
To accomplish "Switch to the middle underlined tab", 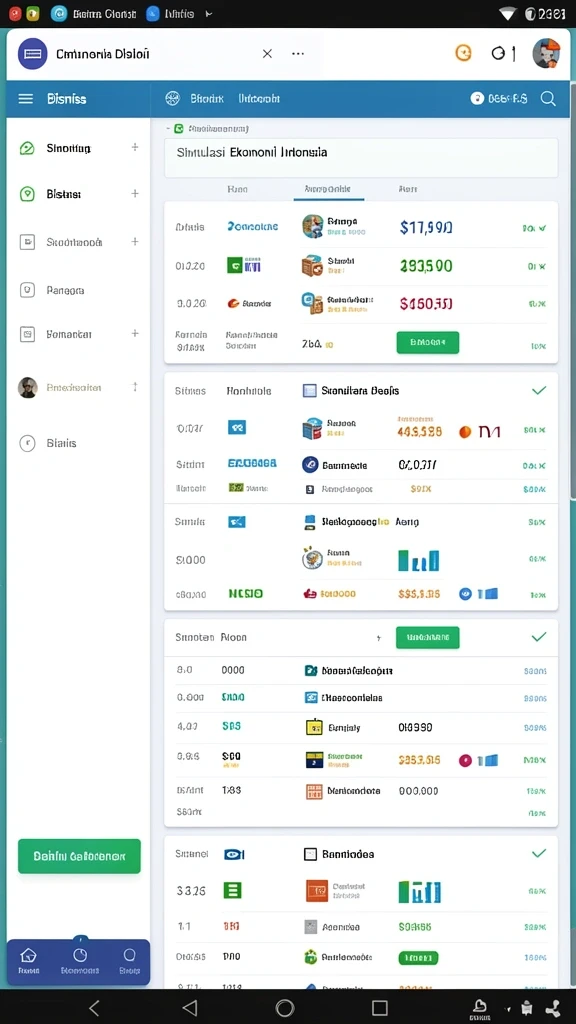I will [328, 189].
